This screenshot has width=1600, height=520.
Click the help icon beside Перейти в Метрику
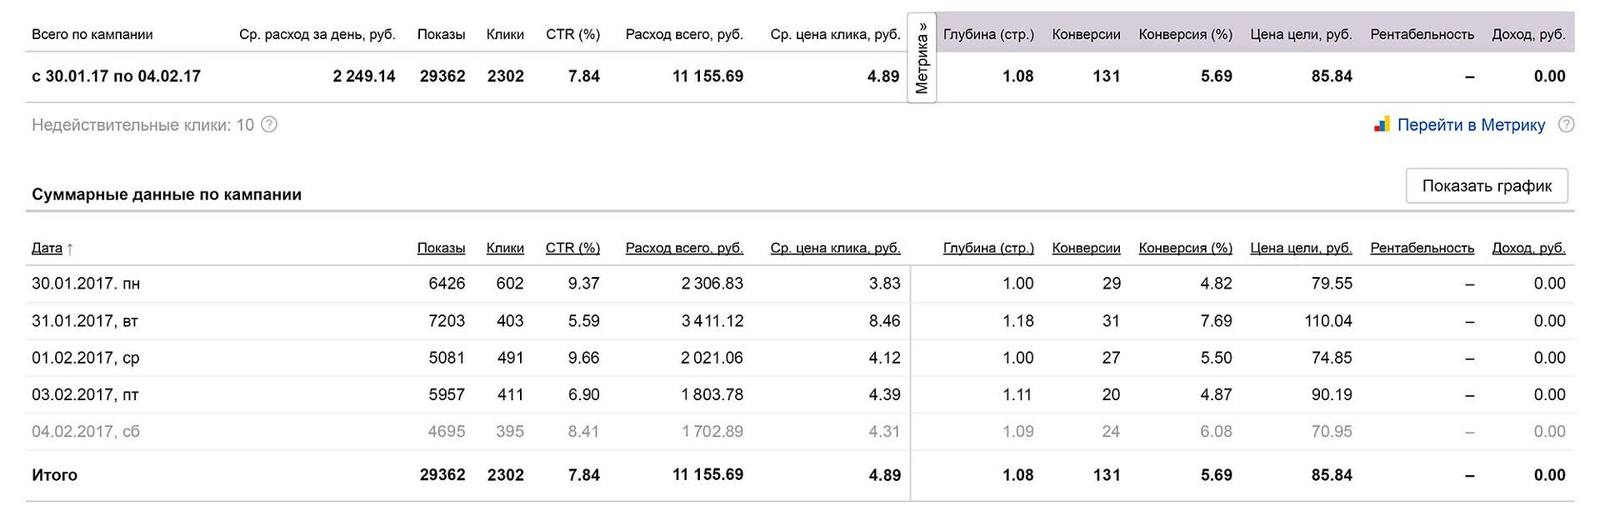[x=1566, y=125]
